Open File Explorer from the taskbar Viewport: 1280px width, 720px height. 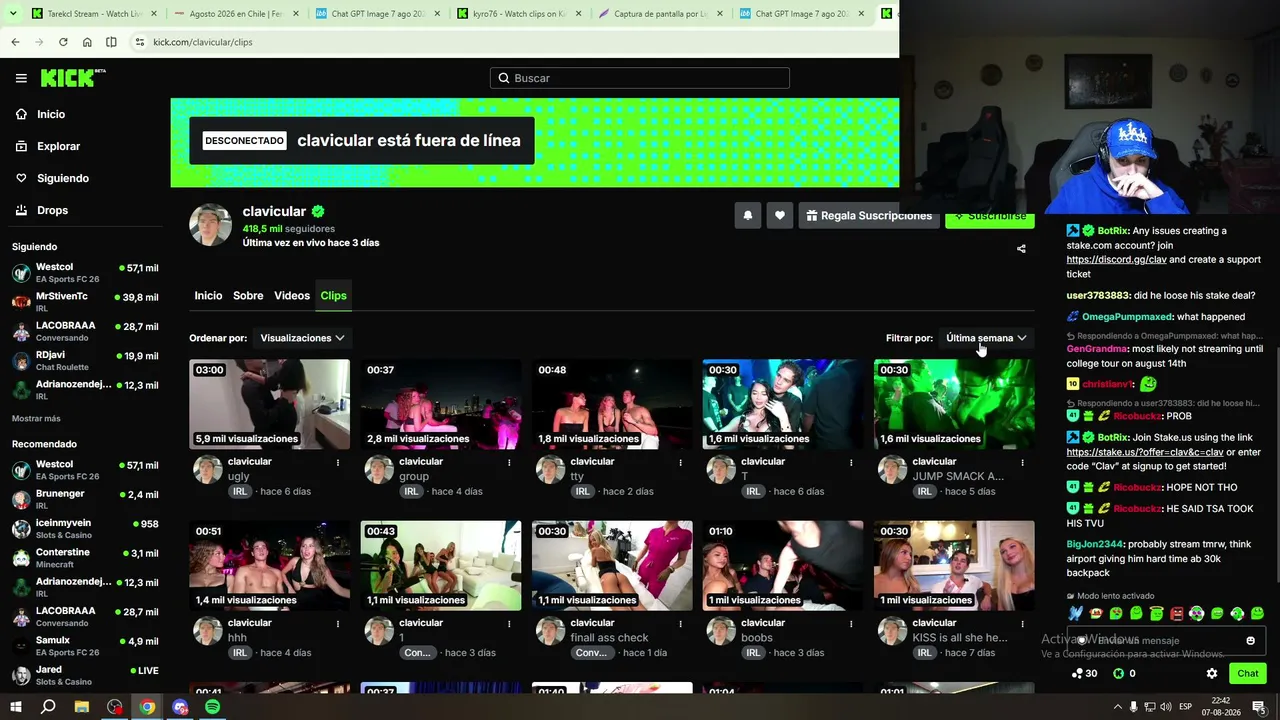[82, 707]
